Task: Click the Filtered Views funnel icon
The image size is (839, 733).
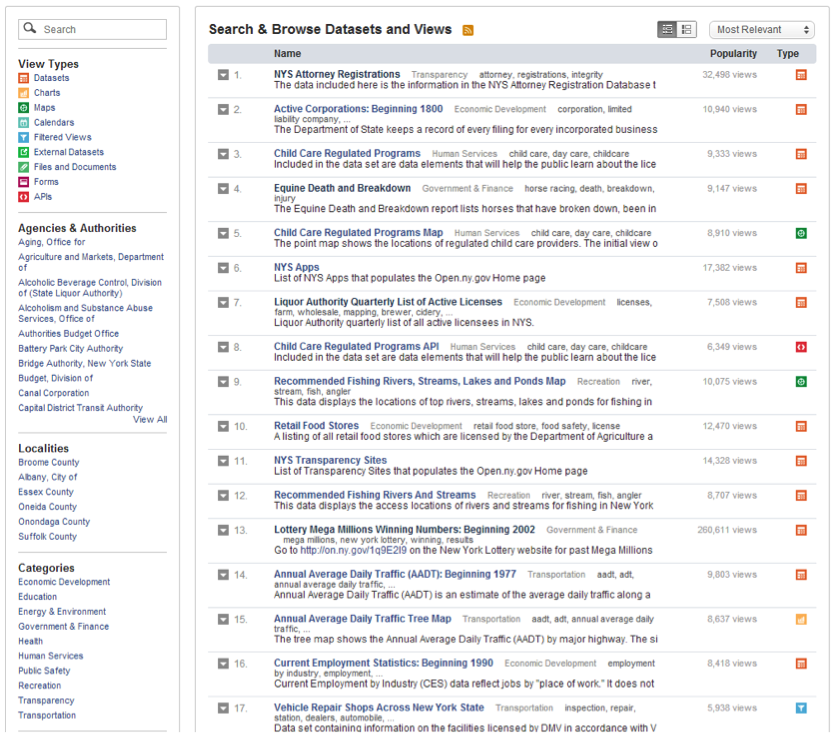Action: tap(24, 138)
